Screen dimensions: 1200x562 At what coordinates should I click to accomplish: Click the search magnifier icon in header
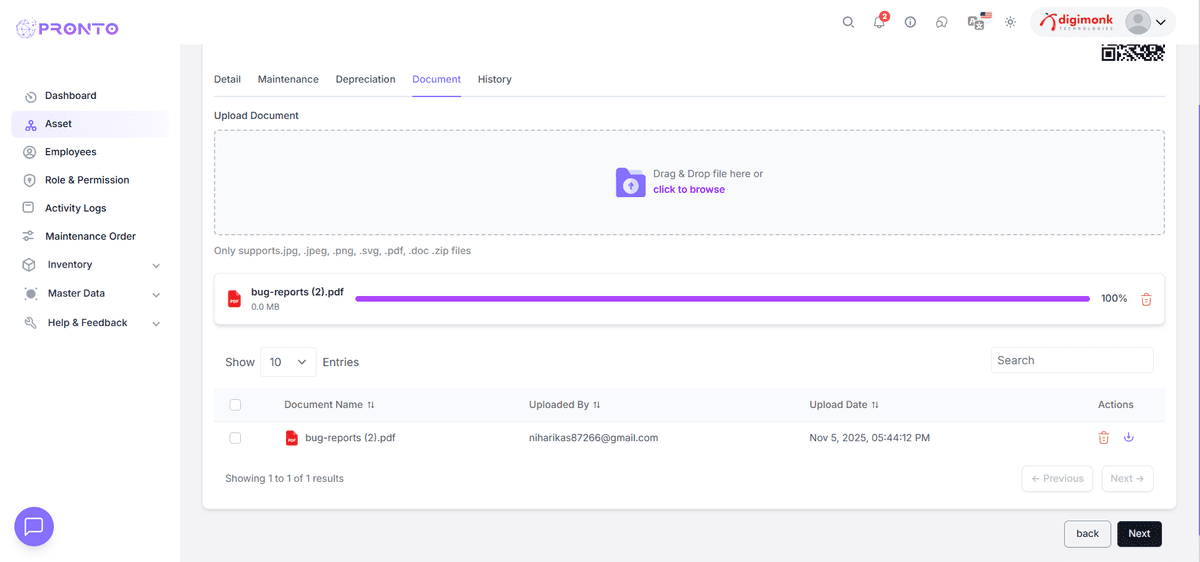click(848, 22)
